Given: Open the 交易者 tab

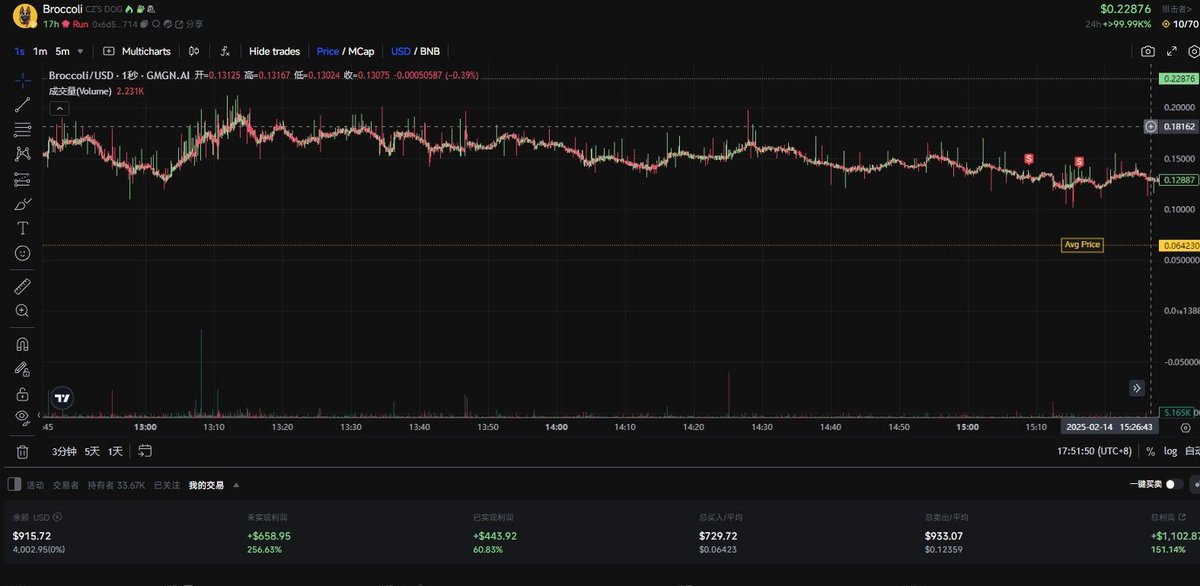Looking at the screenshot, I should 66,485.
